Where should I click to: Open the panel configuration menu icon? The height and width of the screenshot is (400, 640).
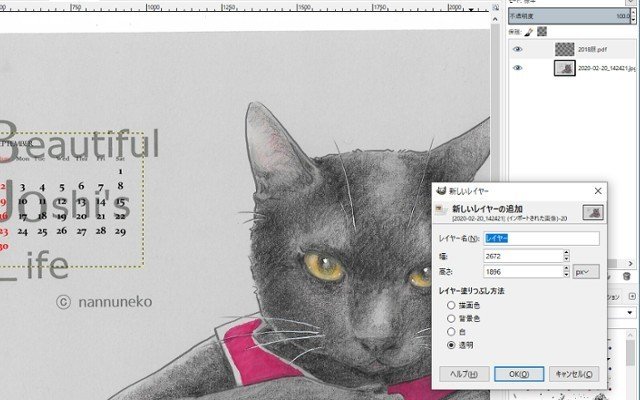coord(632,296)
